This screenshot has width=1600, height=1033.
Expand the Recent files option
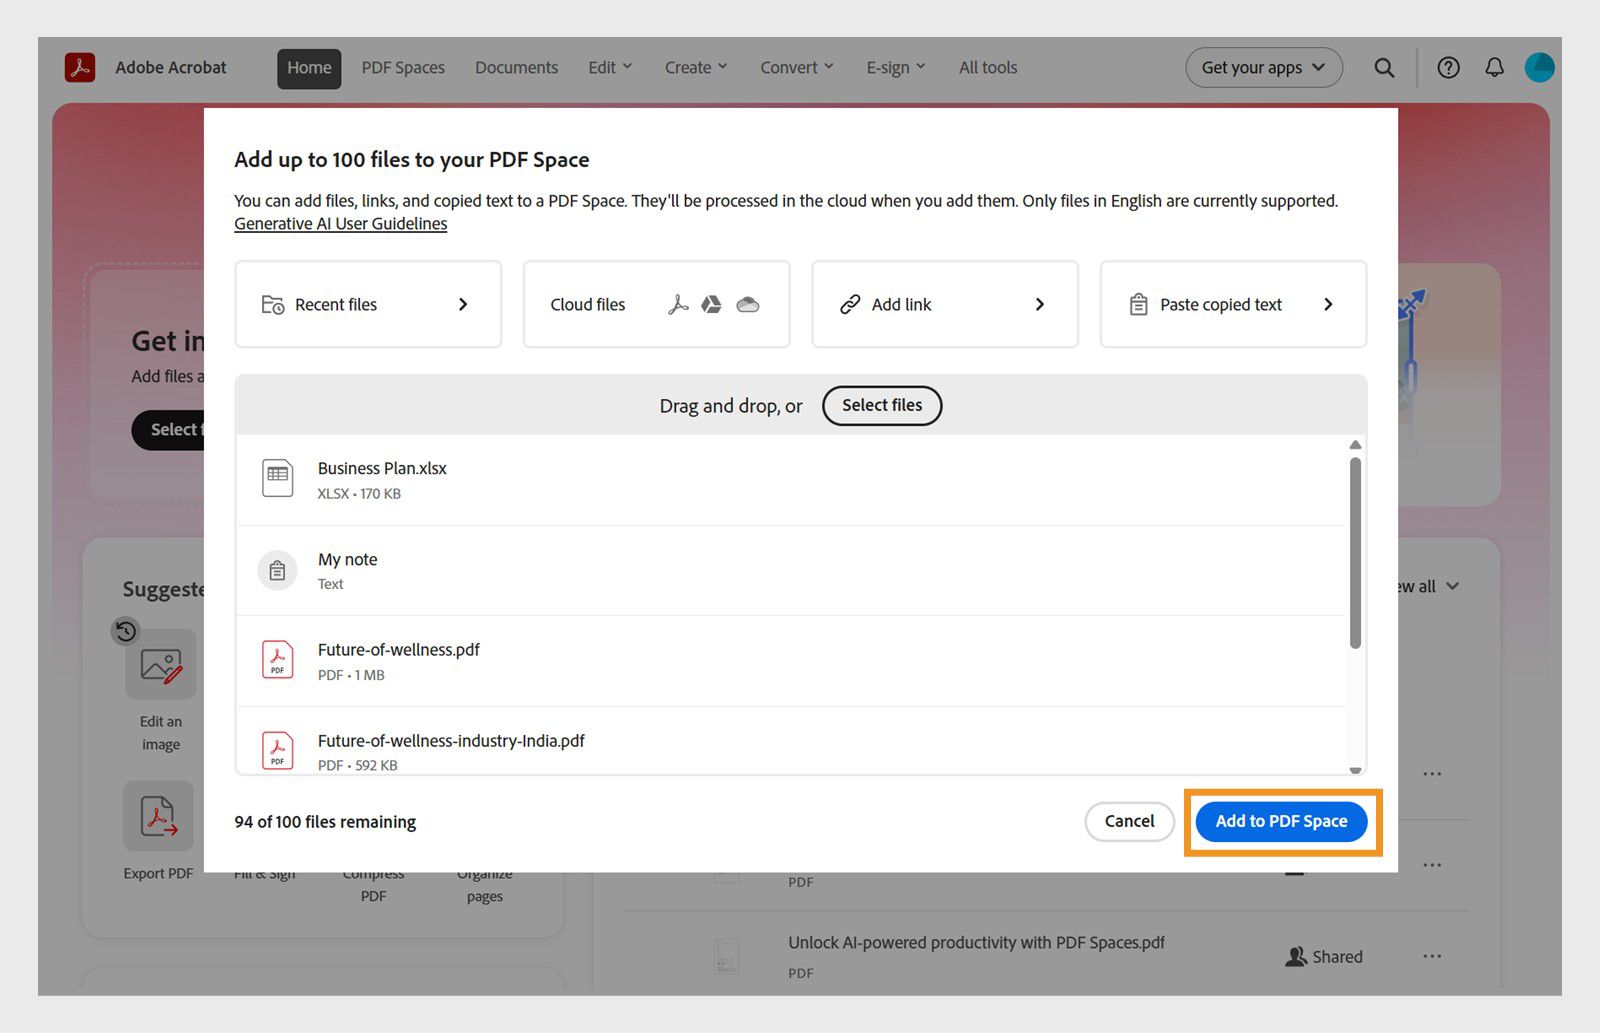pyautogui.click(x=367, y=304)
